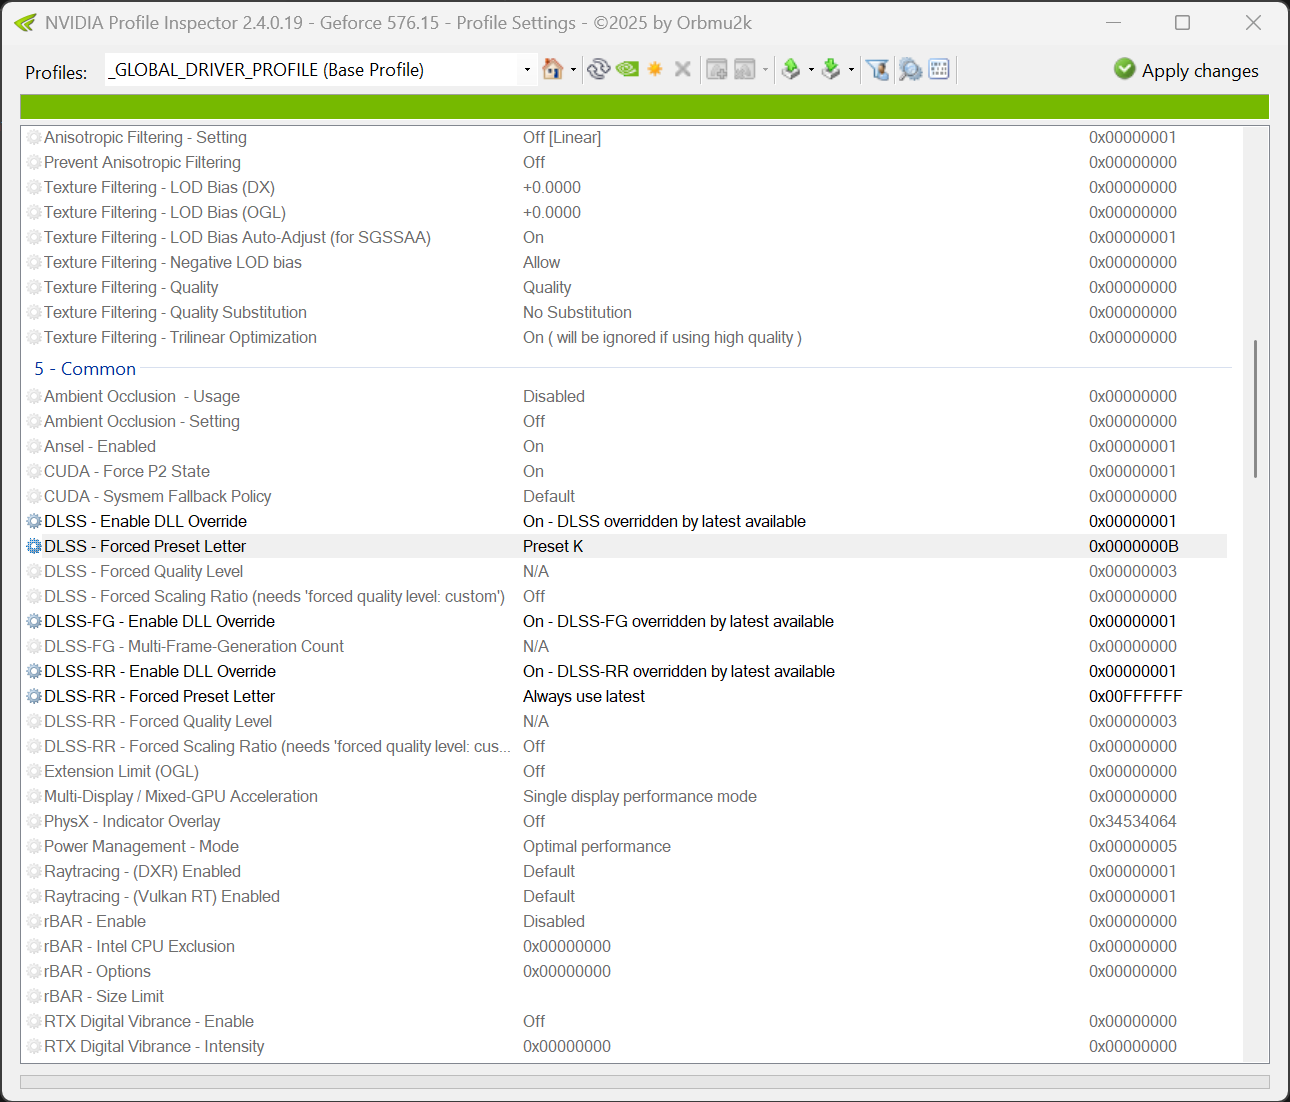Click the gear icon beside rBAR - Enable

click(34, 921)
